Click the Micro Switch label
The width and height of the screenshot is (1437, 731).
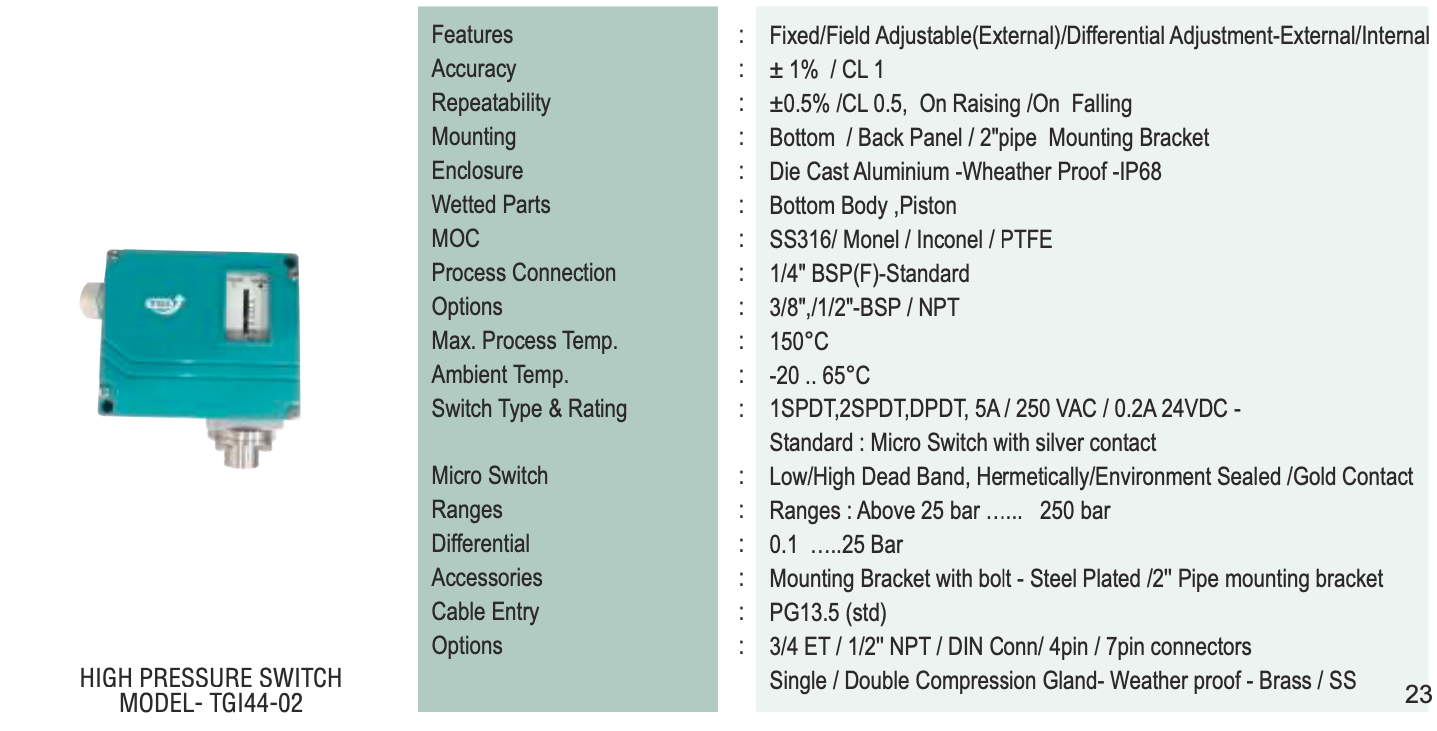coord(489,476)
